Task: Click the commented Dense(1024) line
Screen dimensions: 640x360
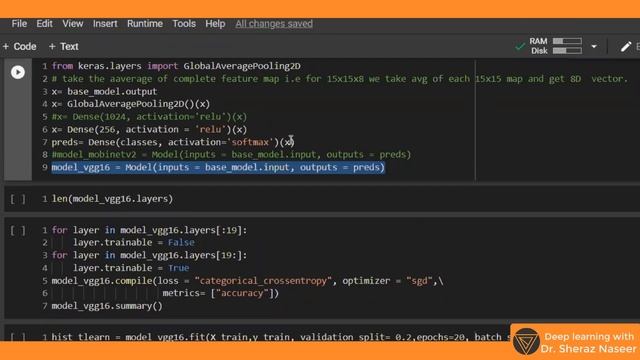Action: click(x=149, y=117)
